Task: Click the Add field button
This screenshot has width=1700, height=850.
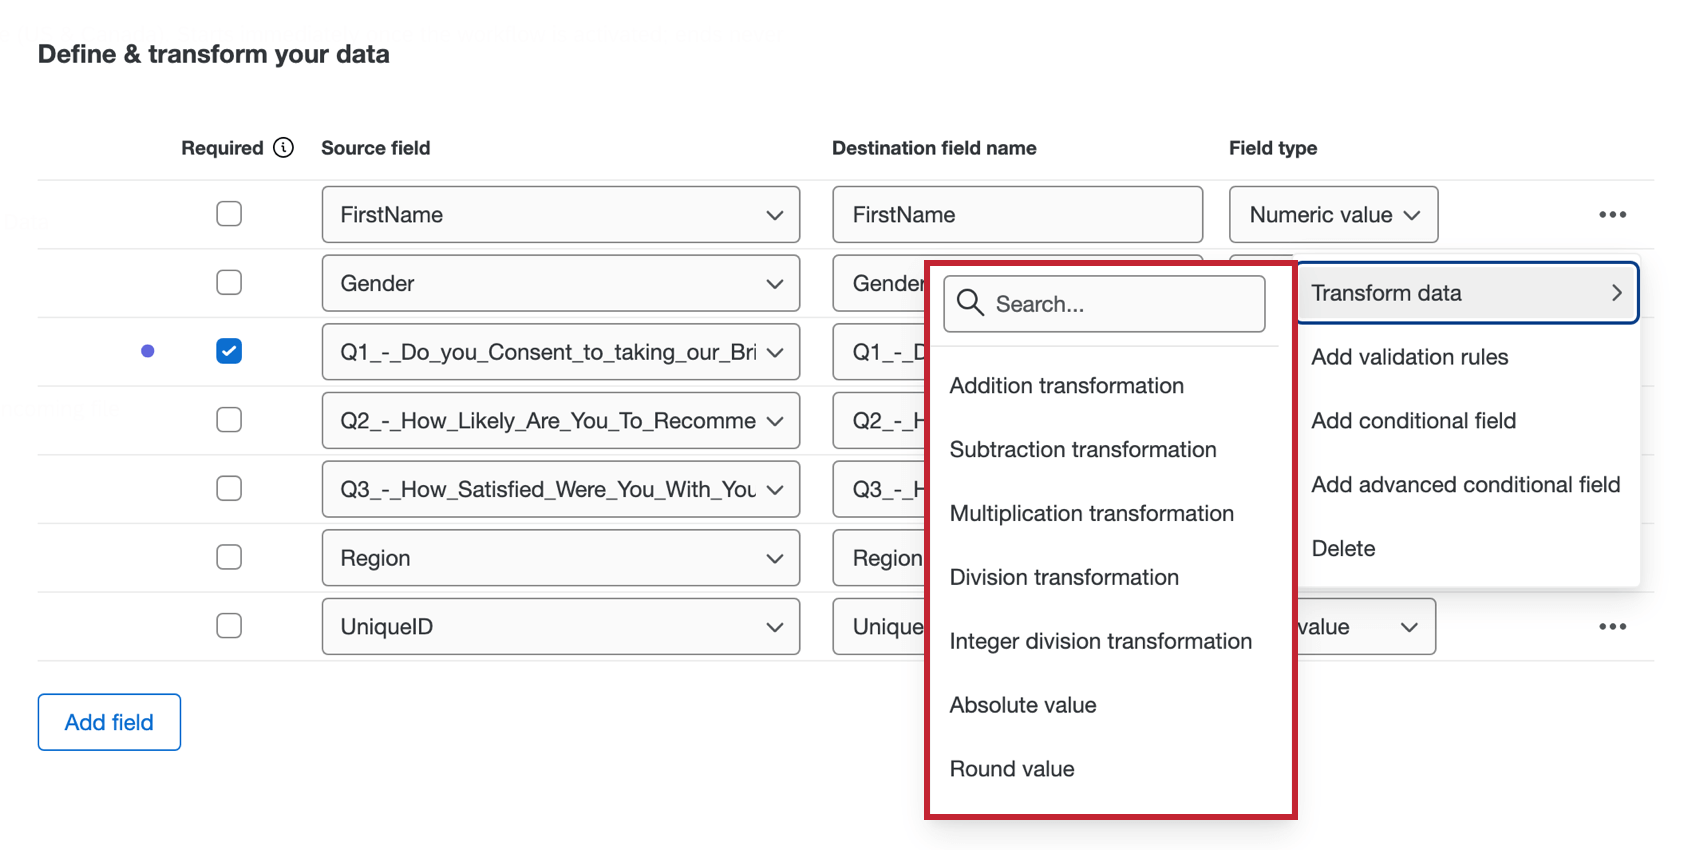Action: point(109,722)
